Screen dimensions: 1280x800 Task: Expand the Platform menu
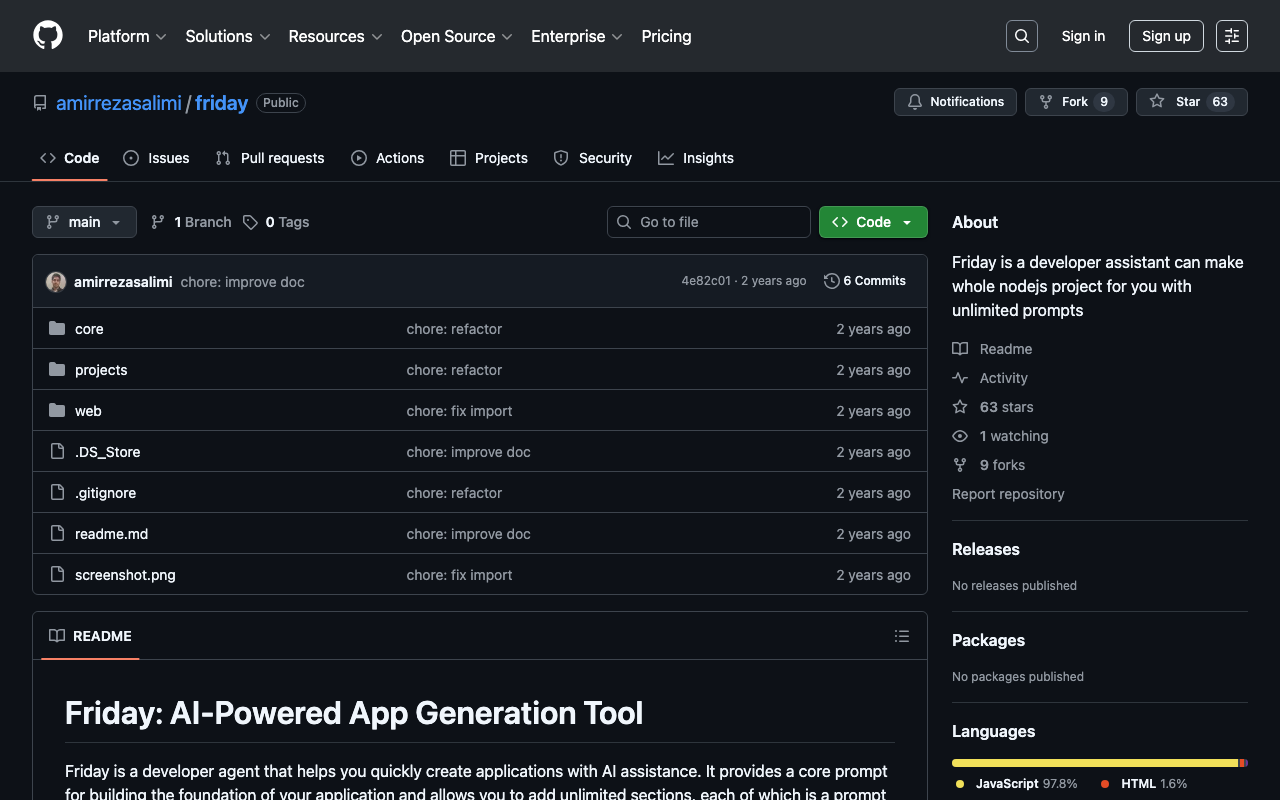[x=126, y=36]
